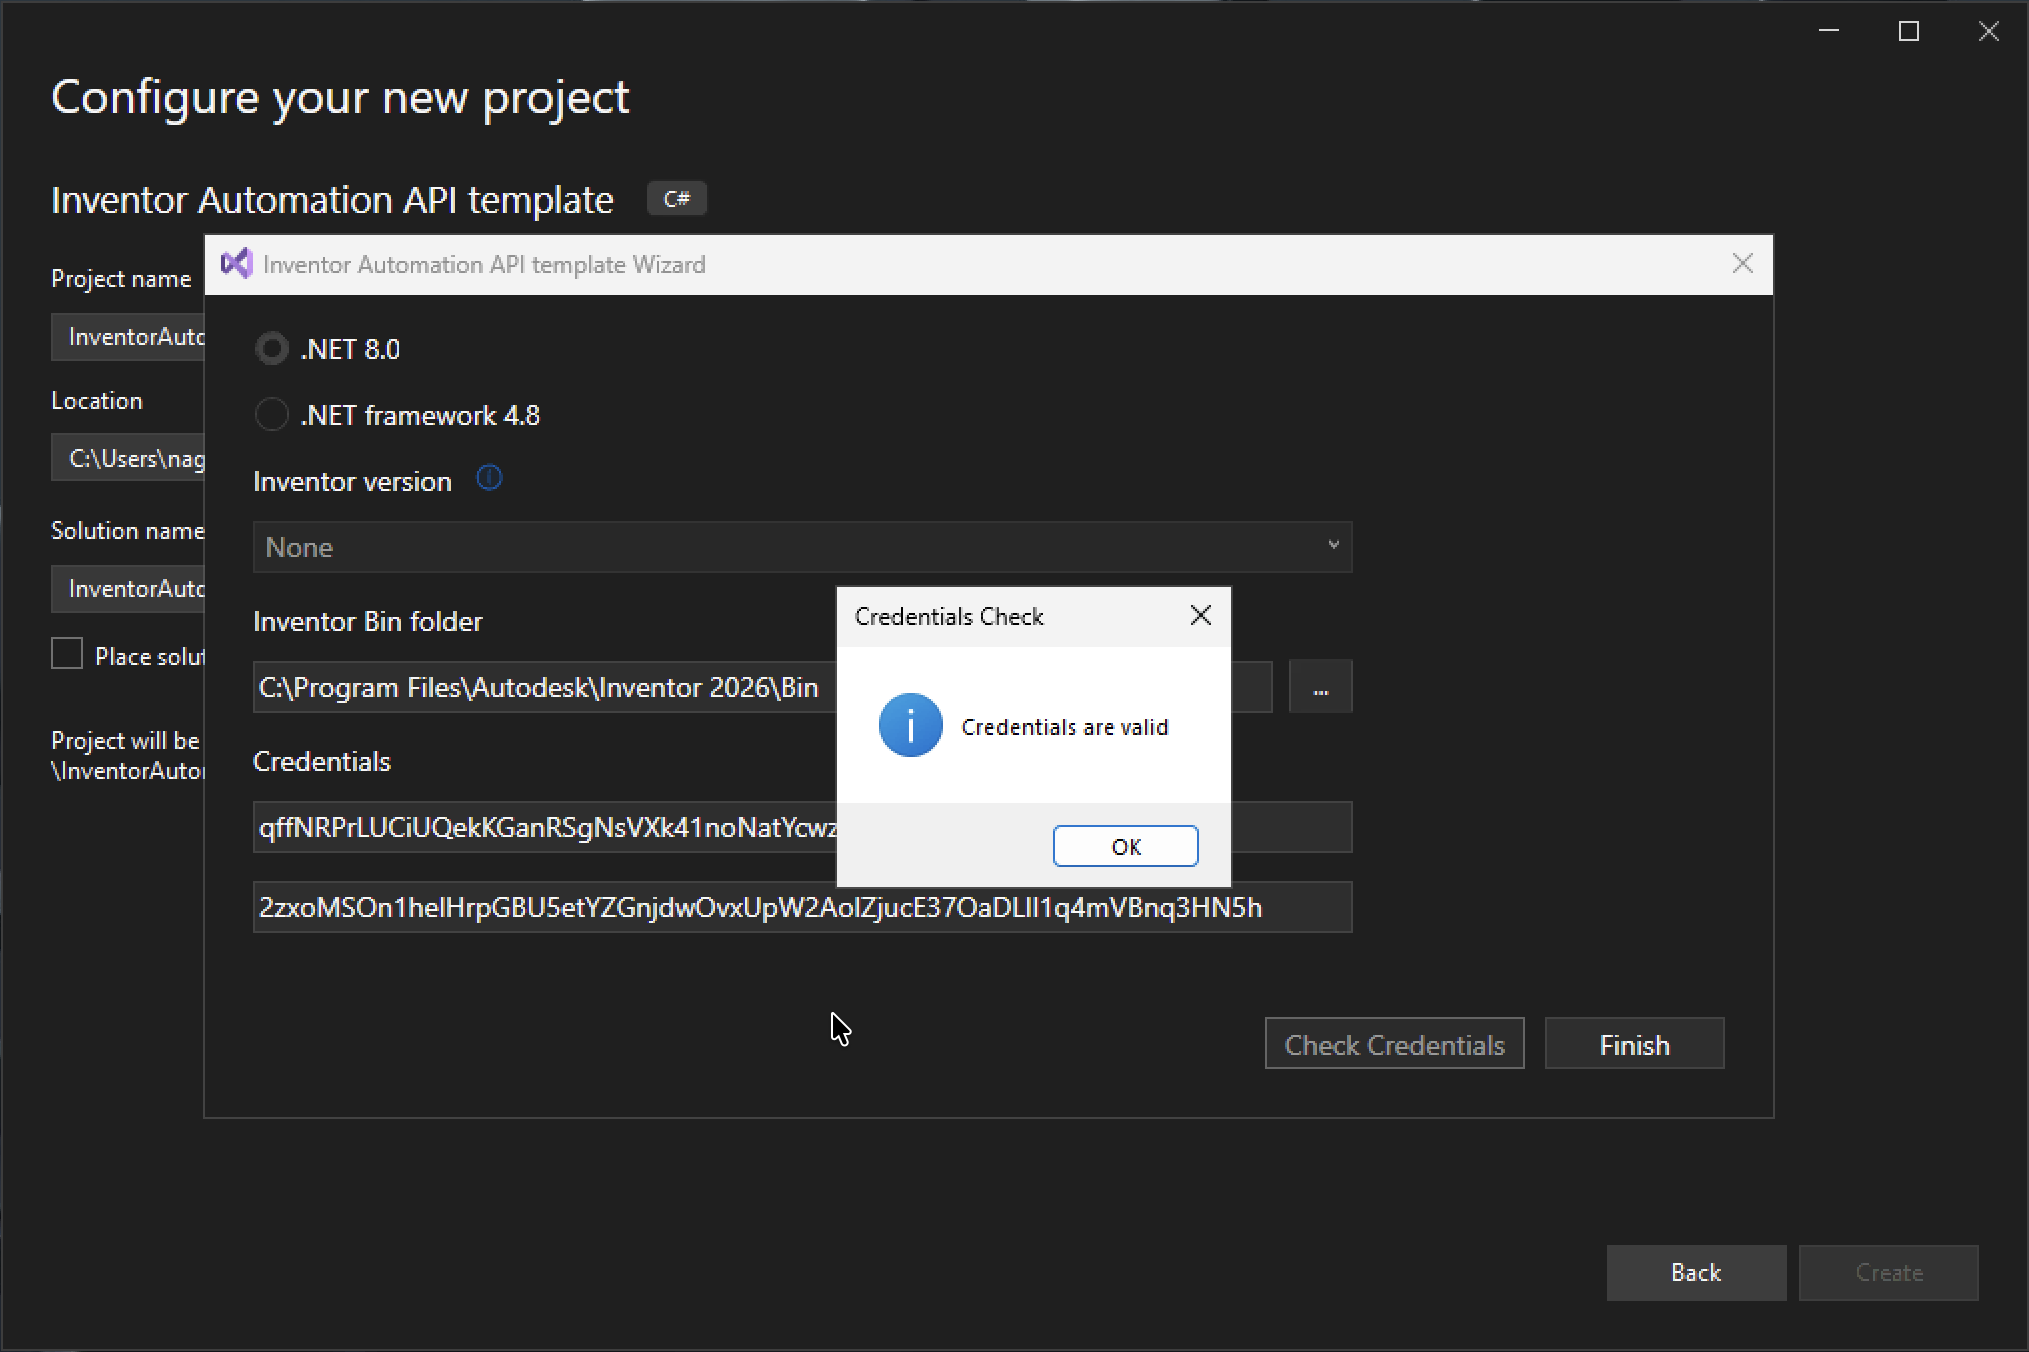The width and height of the screenshot is (2029, 1352).
Task: Maximize the Configure your new project window
Action: [x=1908, y=31]
